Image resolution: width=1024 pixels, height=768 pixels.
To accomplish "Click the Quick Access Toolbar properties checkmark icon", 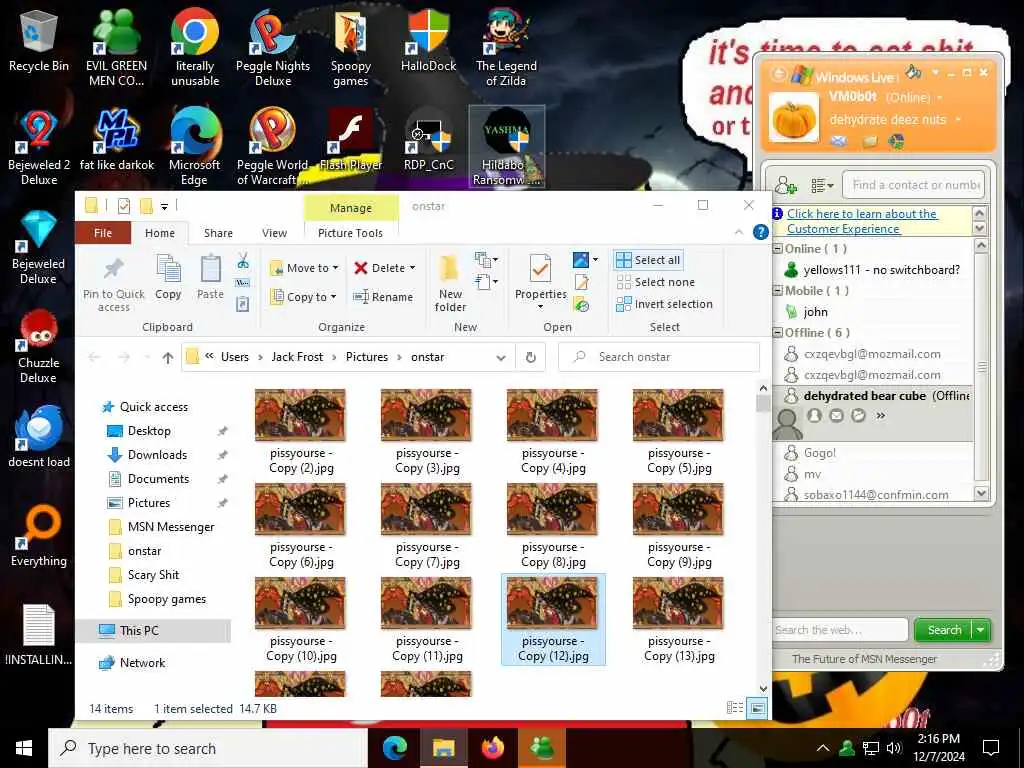I will tap(123, 206).
